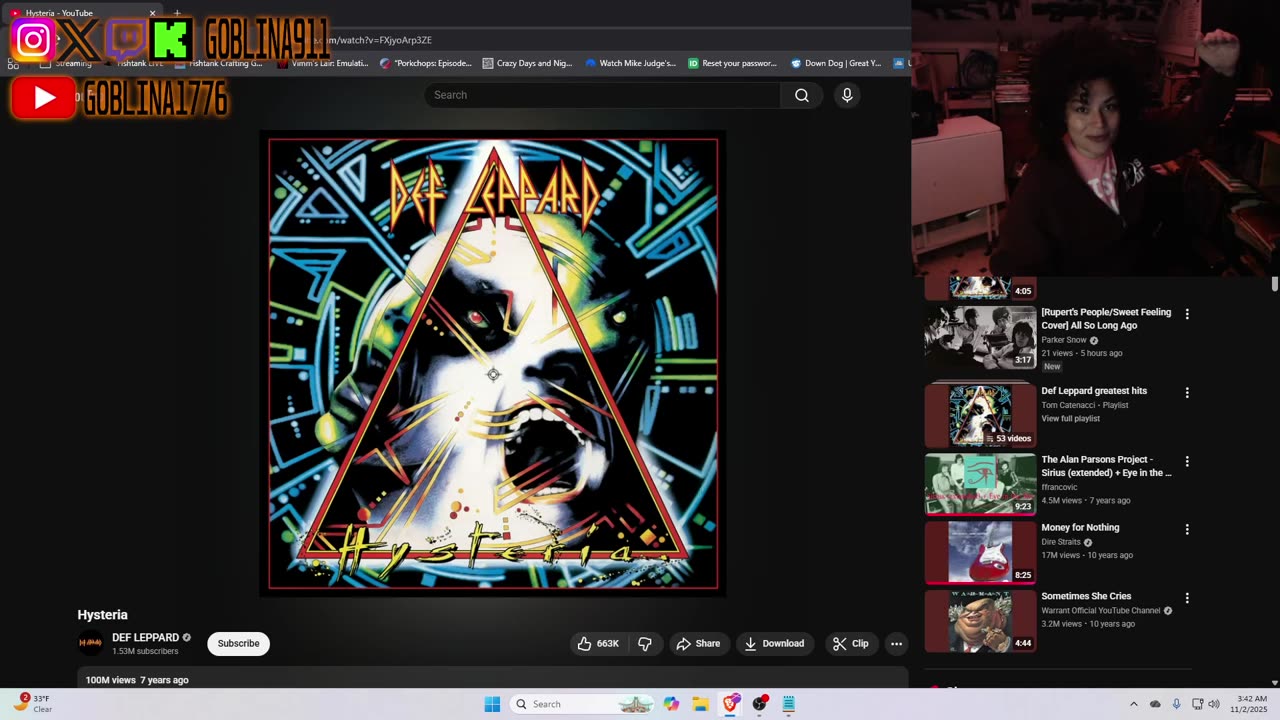Click 'Tom Catenacci · Playlist' text
The width and height of the screenshot is (1280, 720).
[x=1085, y=405]
